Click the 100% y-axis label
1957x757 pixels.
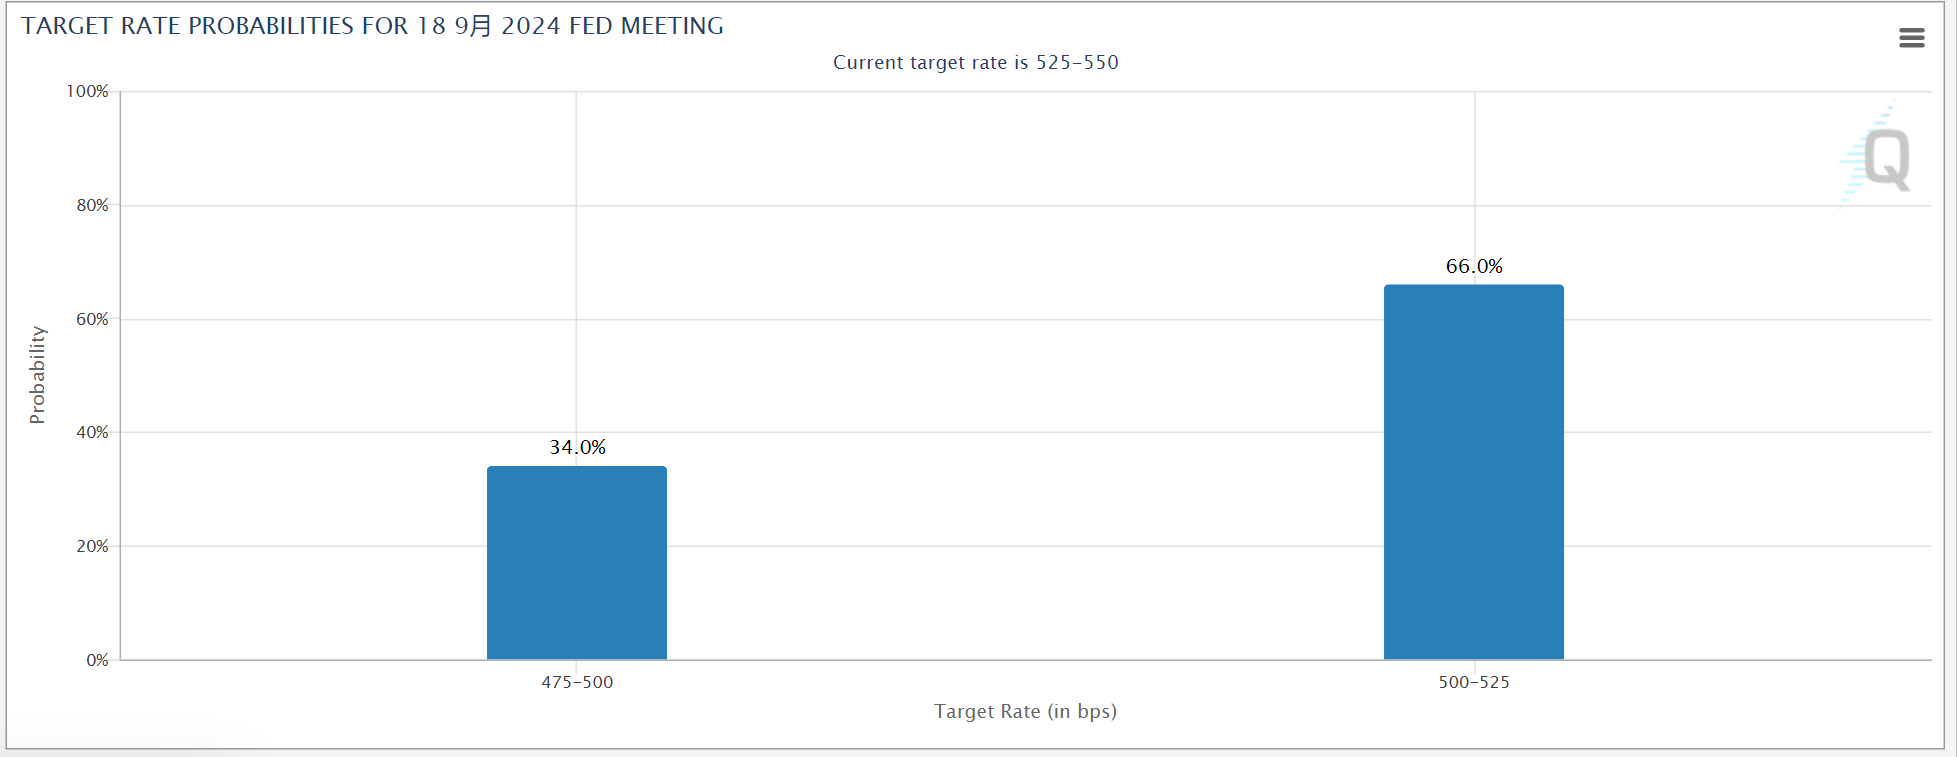88,91
